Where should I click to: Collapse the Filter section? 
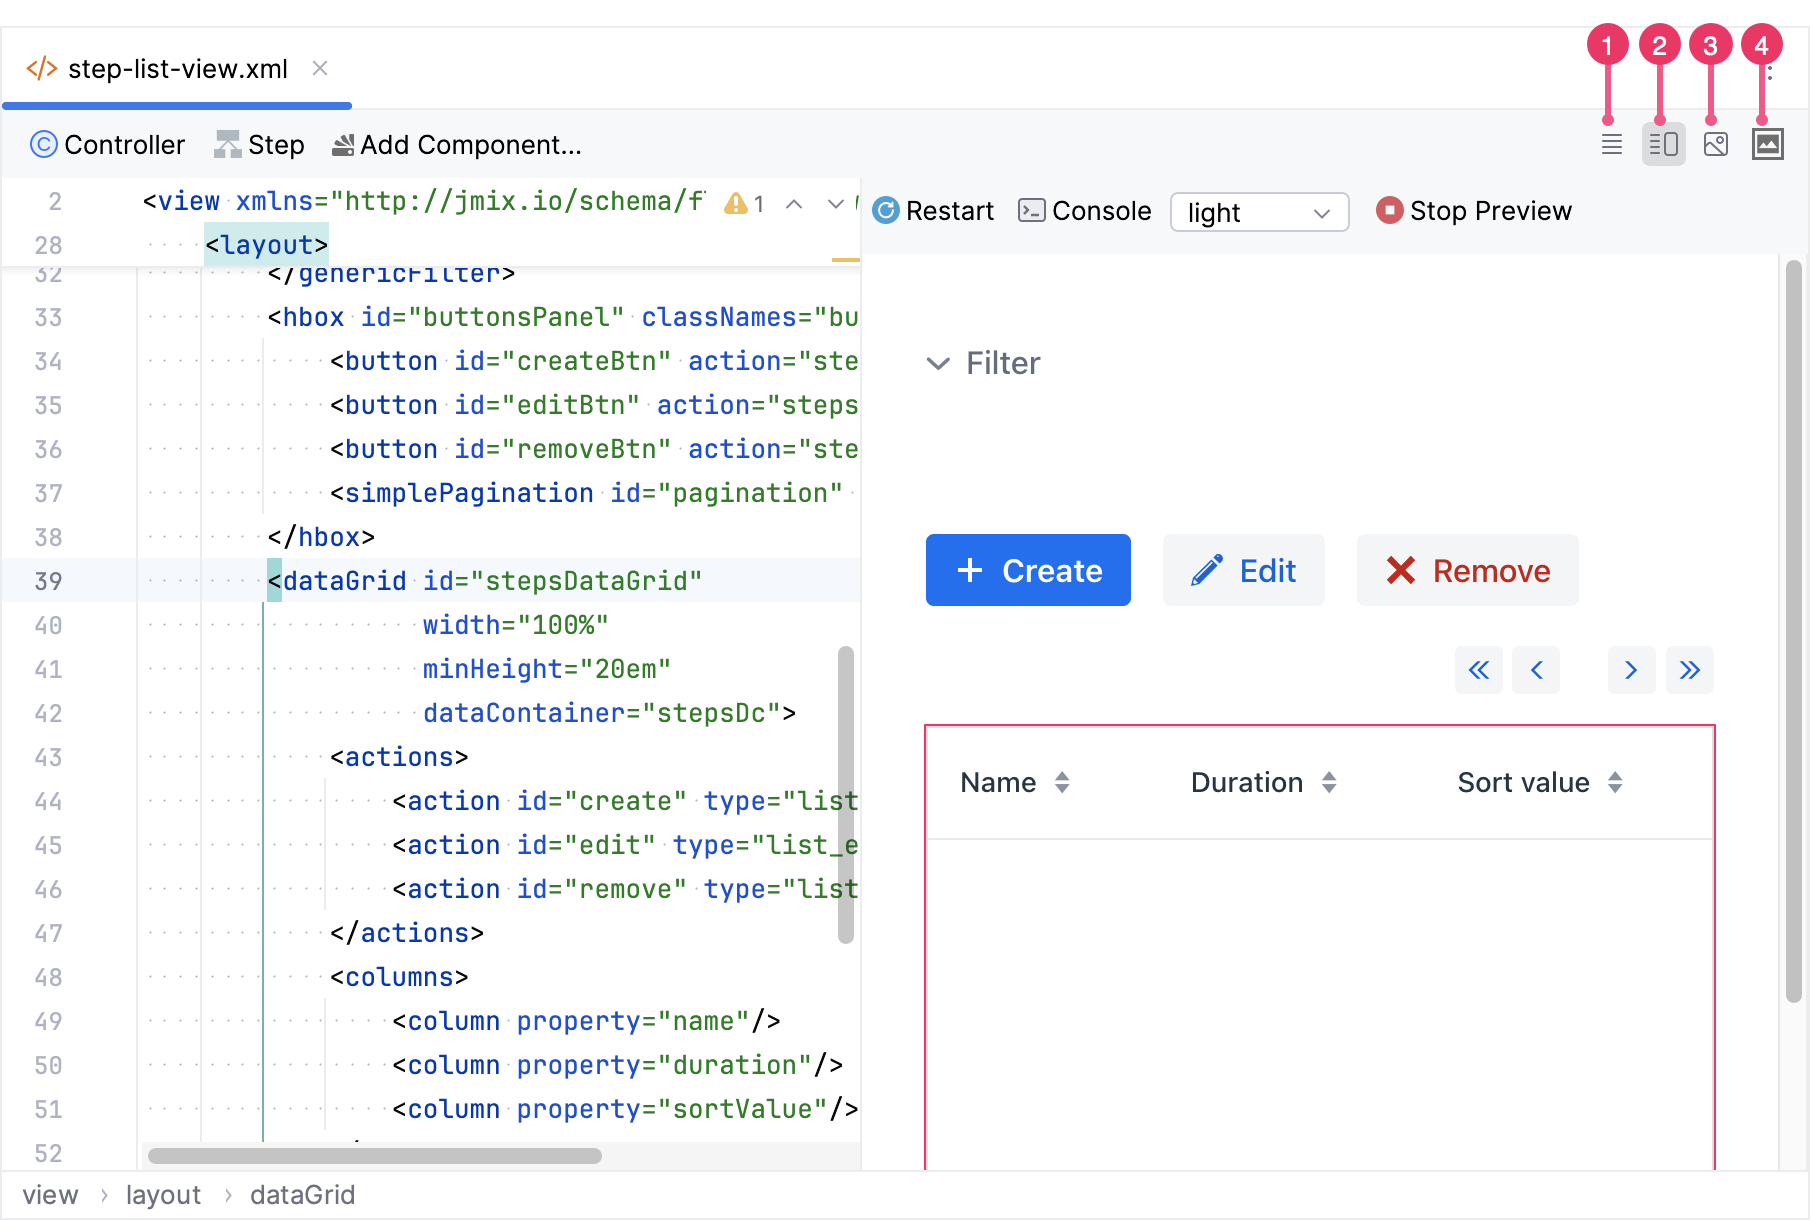click(938, 363)
